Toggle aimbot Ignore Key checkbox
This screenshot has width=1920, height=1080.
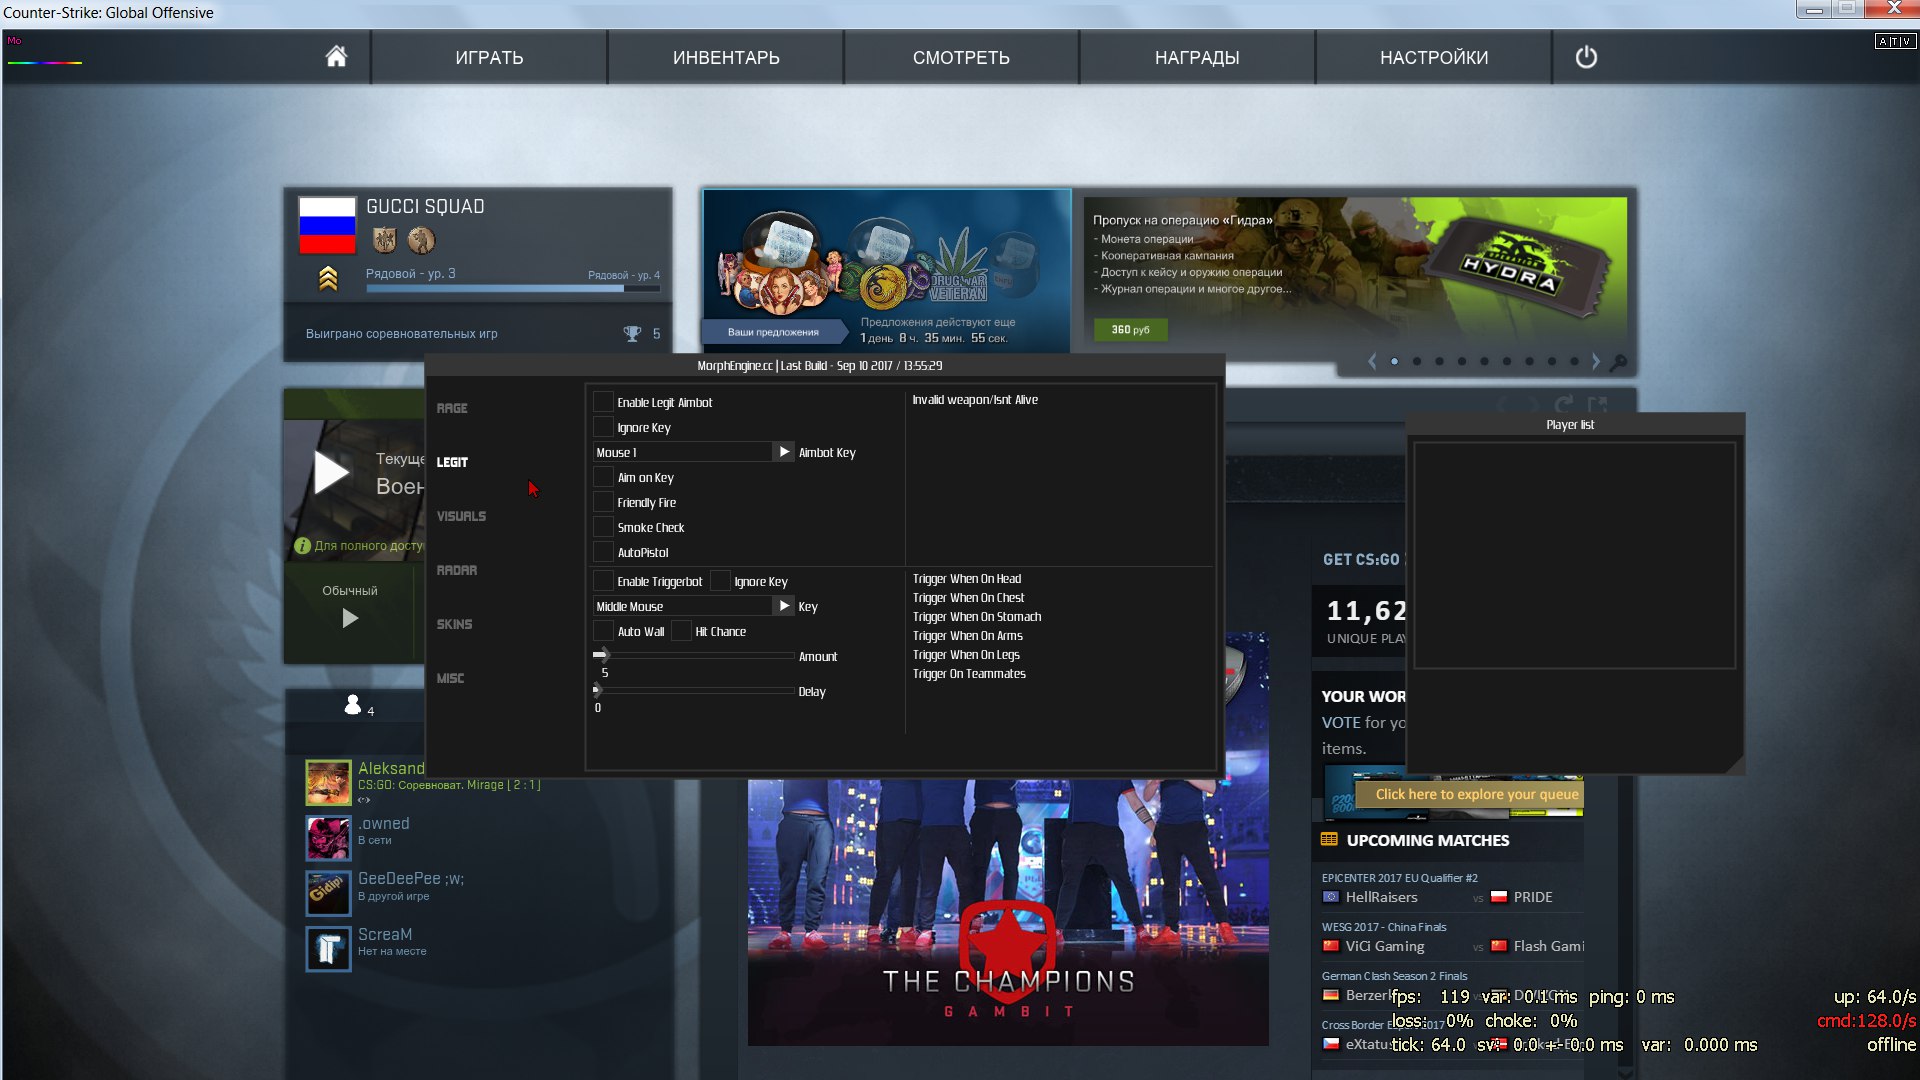pos(603,427)
